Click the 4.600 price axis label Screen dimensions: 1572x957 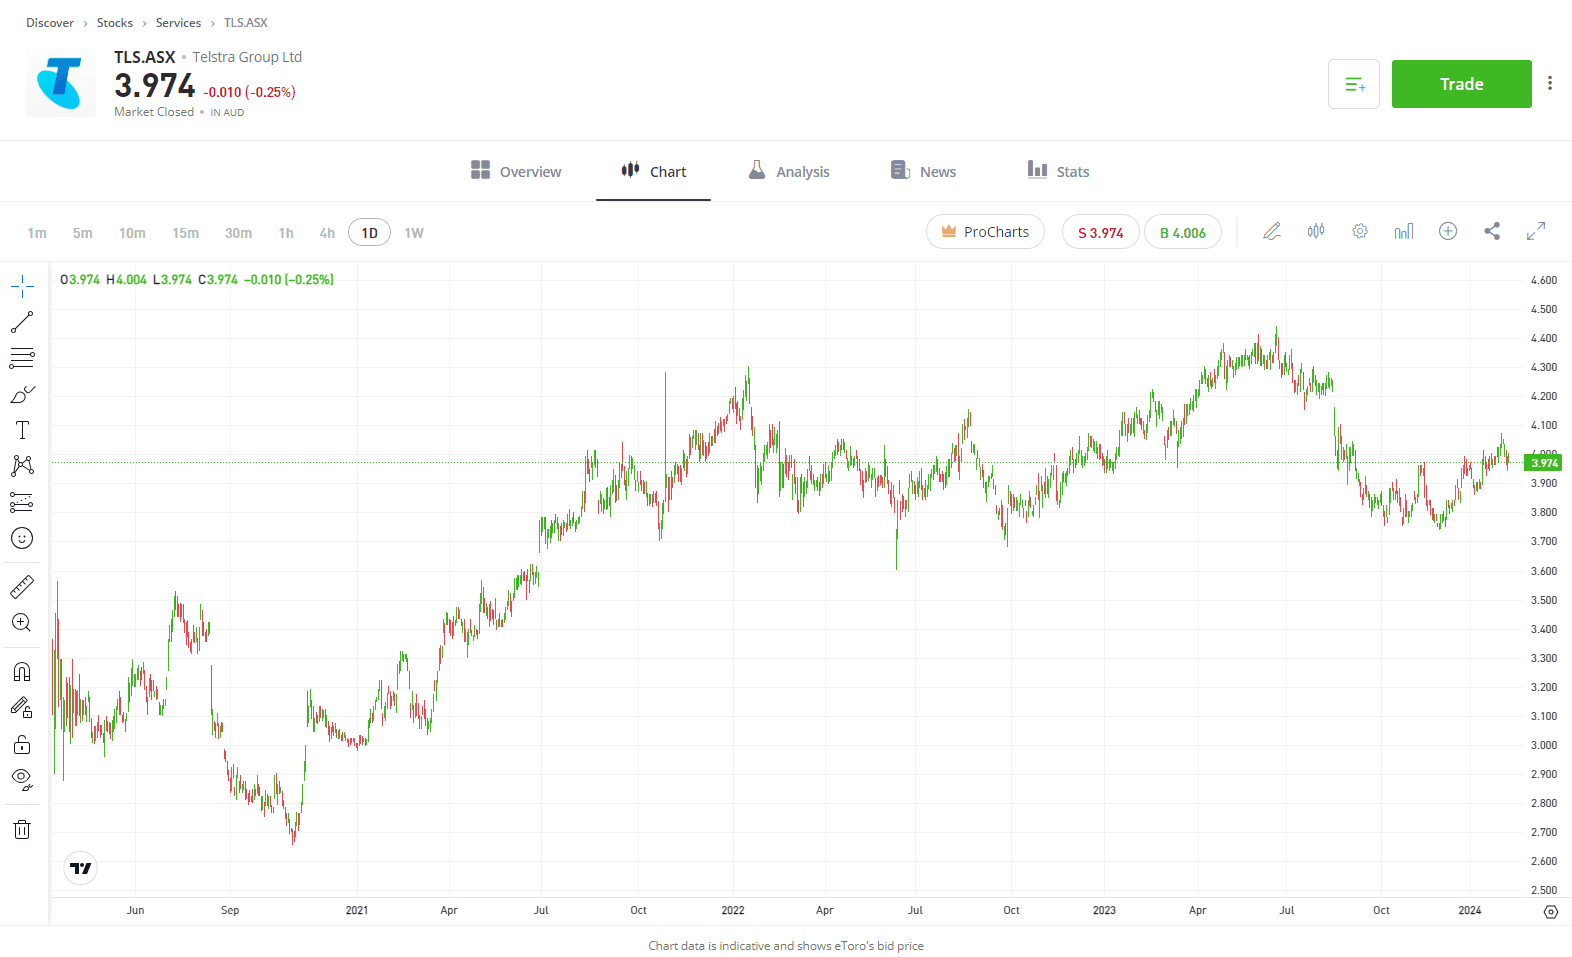[1544, 280]
